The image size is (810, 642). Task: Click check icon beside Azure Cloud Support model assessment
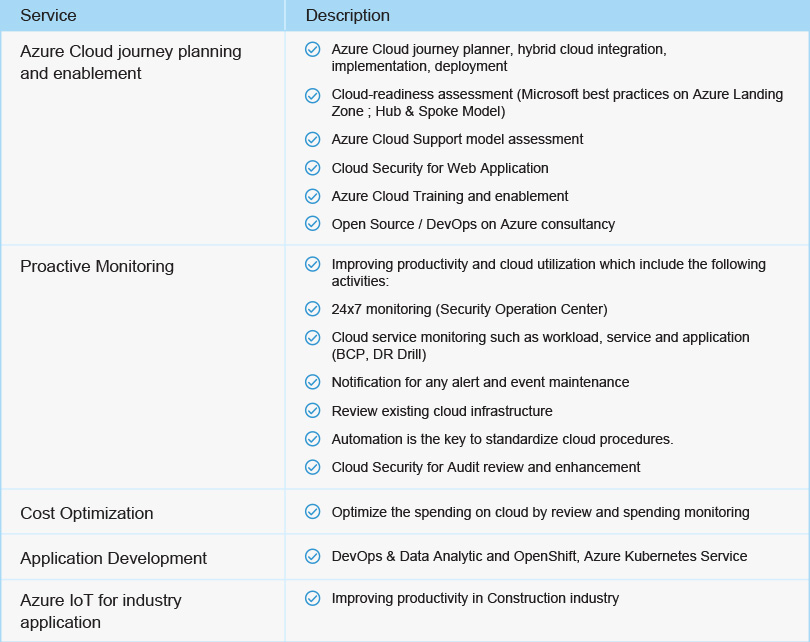point(313,139)
